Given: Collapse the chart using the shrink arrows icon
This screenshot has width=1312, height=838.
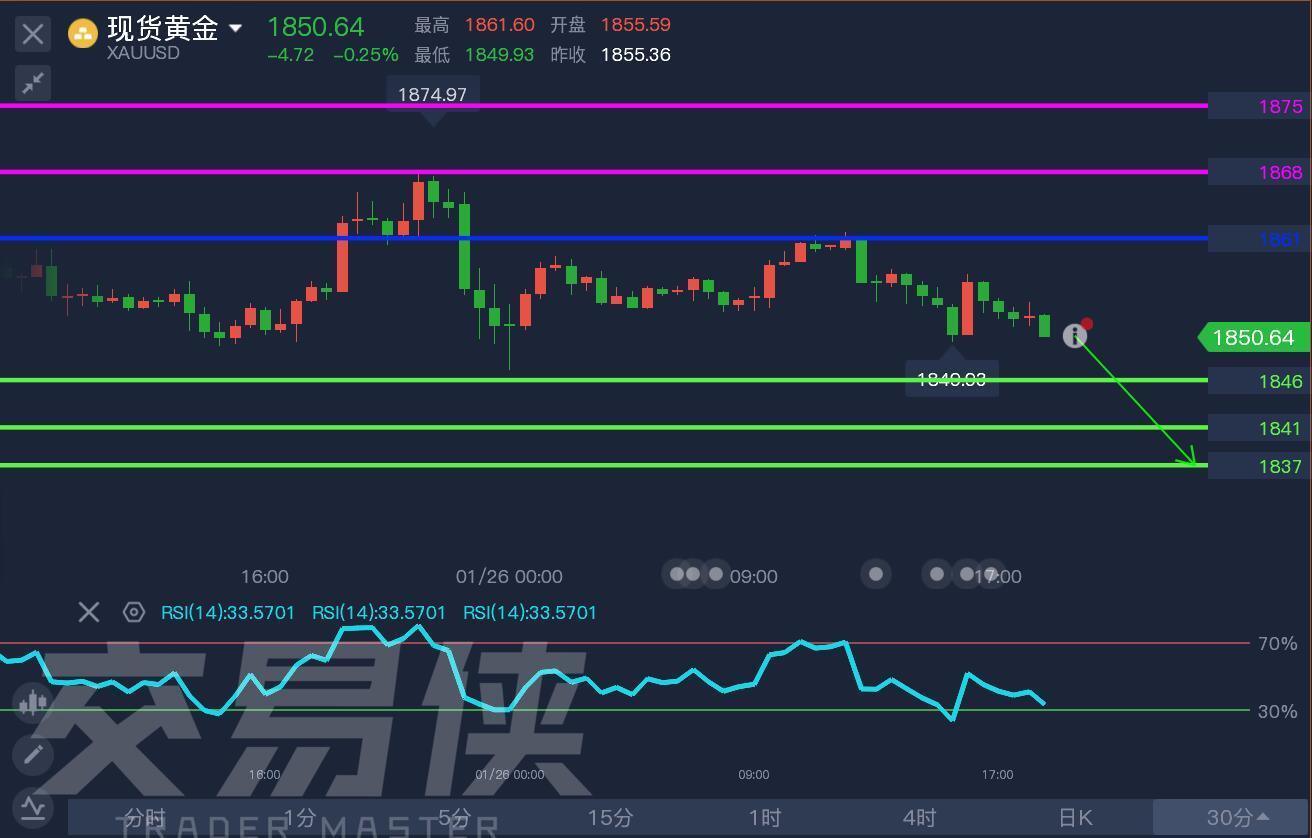Looking at the screenshot, I should point(33,83).
